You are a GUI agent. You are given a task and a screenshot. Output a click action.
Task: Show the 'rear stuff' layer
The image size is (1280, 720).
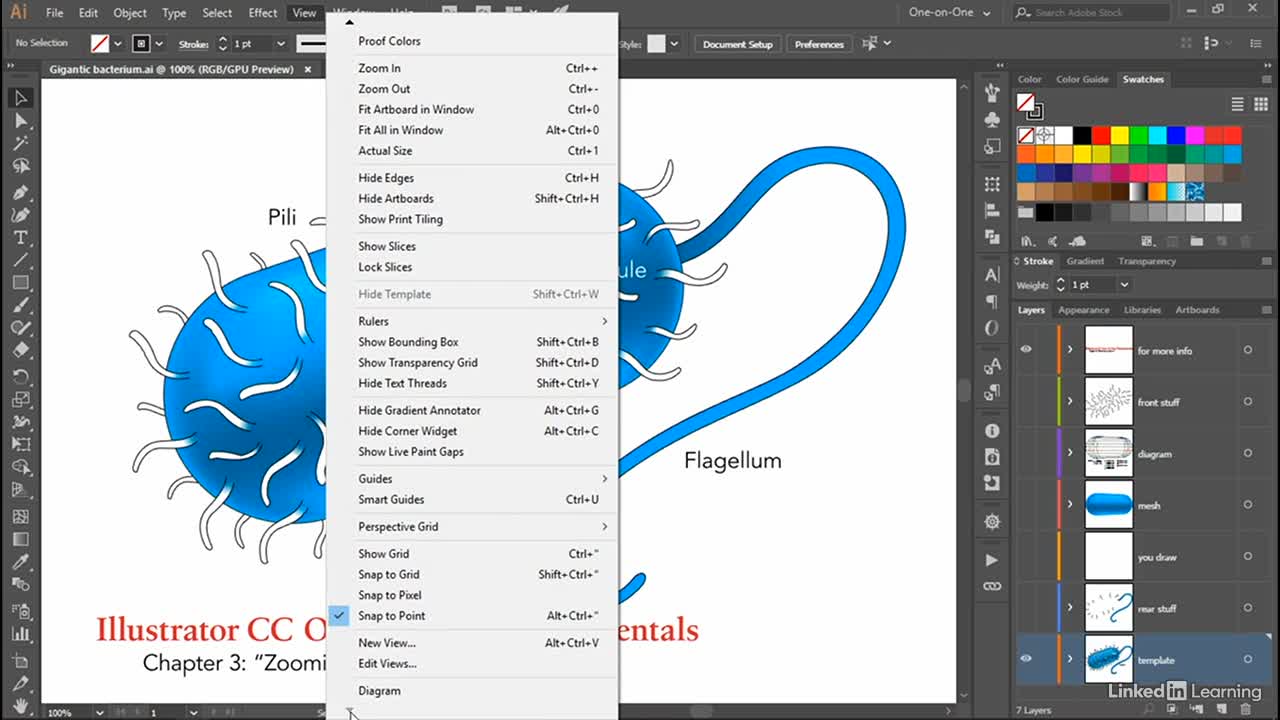tap(1026, 608)
